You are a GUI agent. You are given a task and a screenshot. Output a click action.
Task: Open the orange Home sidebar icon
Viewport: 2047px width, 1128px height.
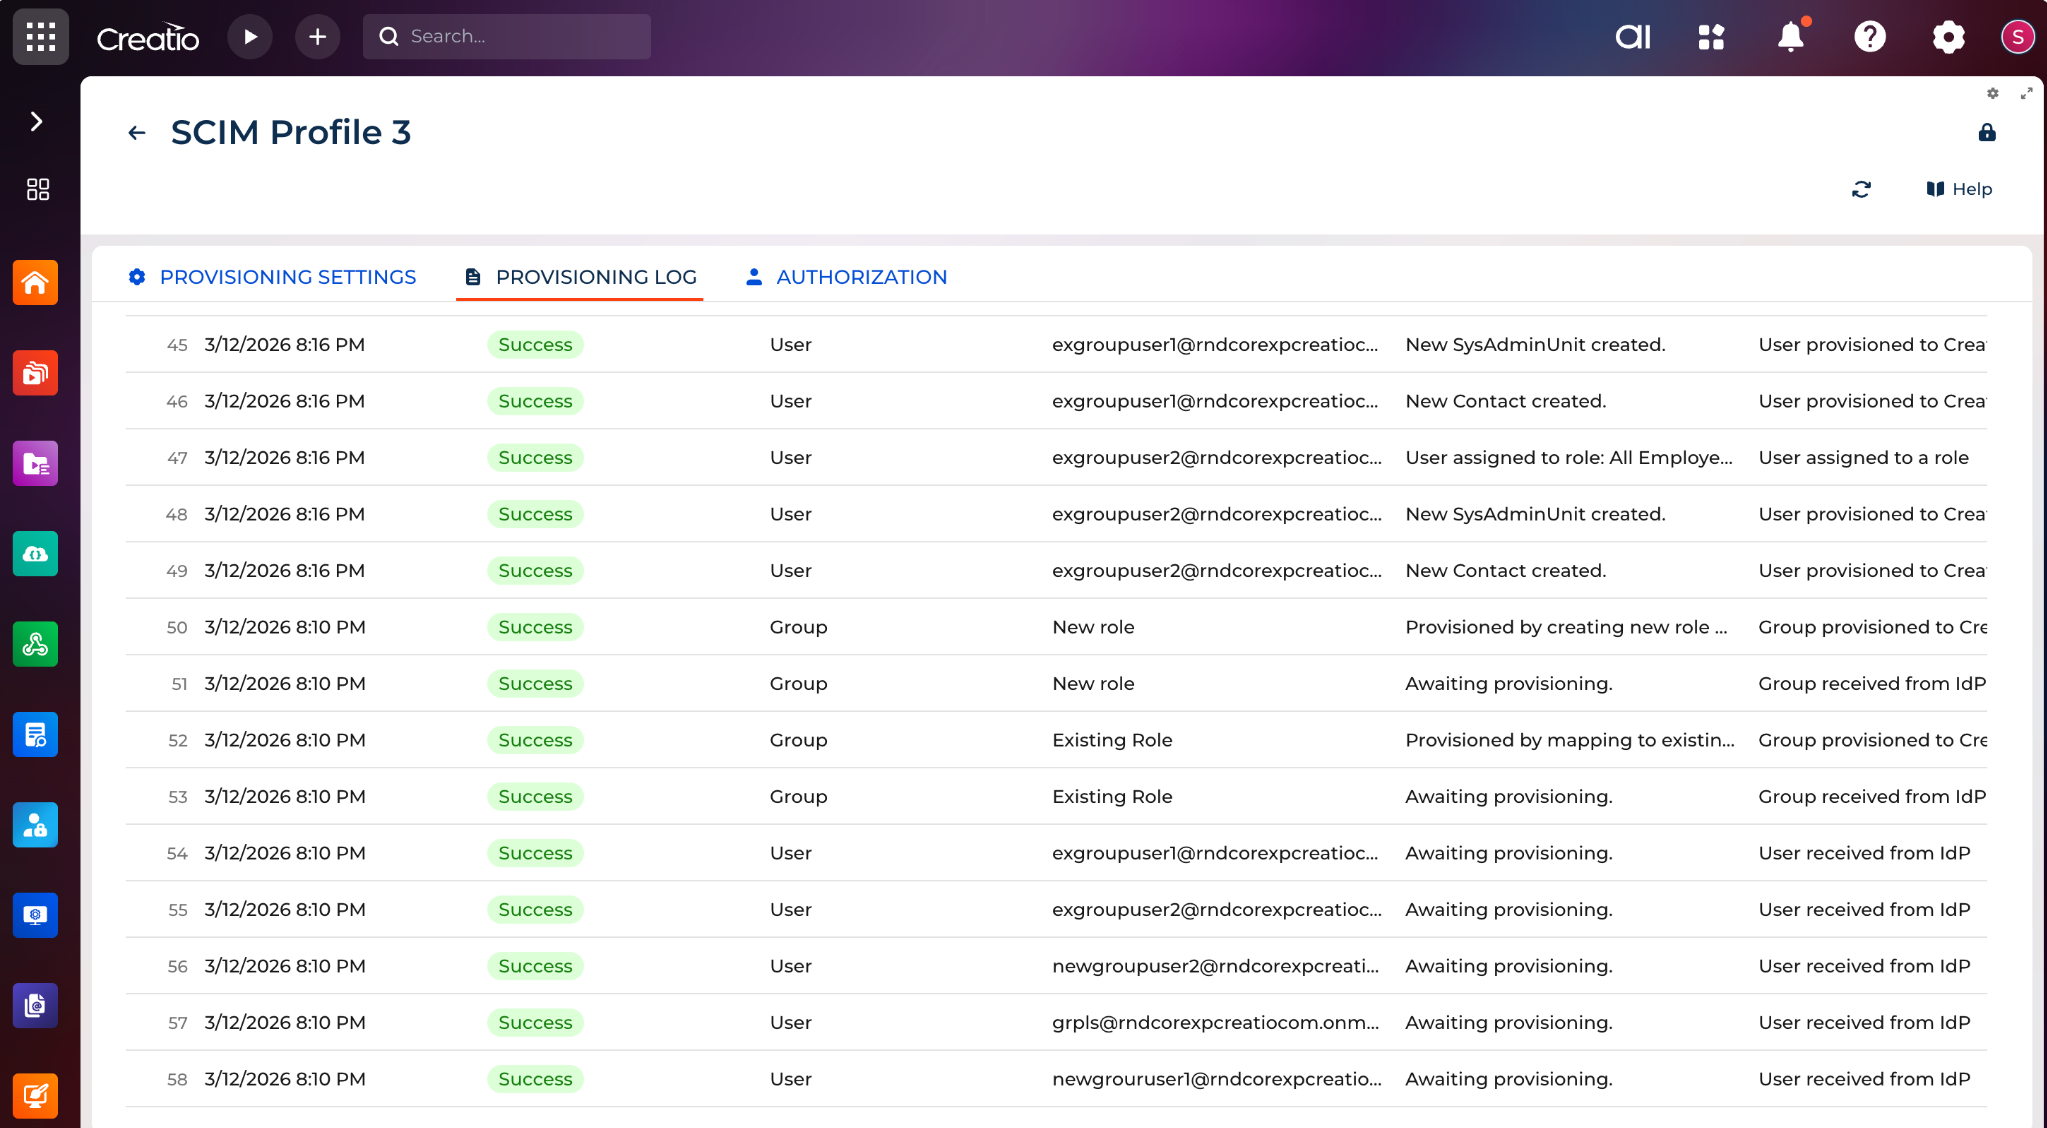35,283
